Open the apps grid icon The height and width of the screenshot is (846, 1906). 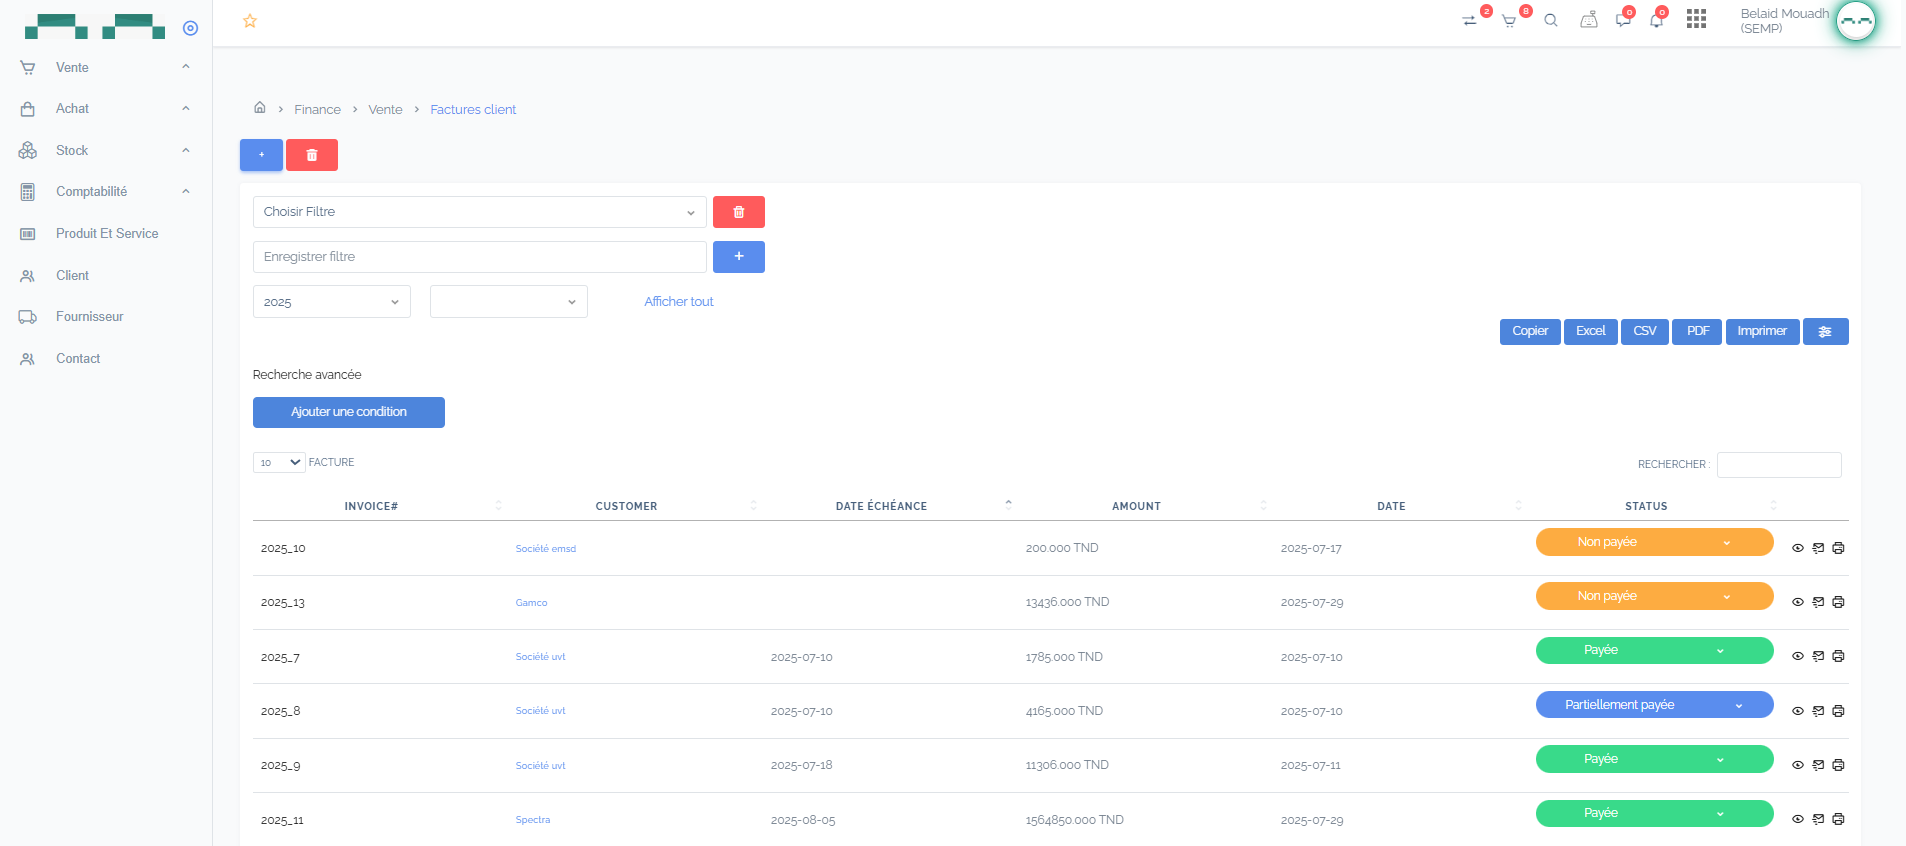(x=1696, y=19)
